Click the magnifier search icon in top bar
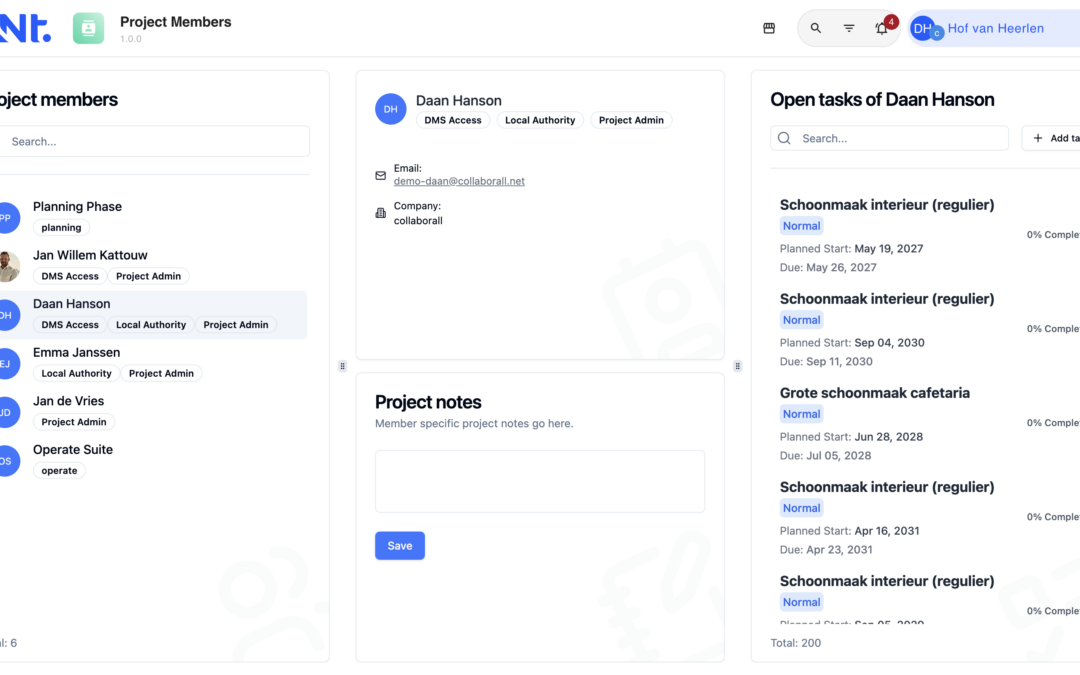The image size is (1080, 675). tap(816, 28)
